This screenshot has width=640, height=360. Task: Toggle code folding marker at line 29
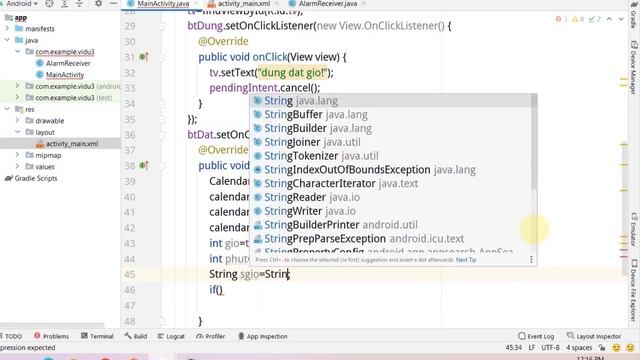click(x=162, y=26)
